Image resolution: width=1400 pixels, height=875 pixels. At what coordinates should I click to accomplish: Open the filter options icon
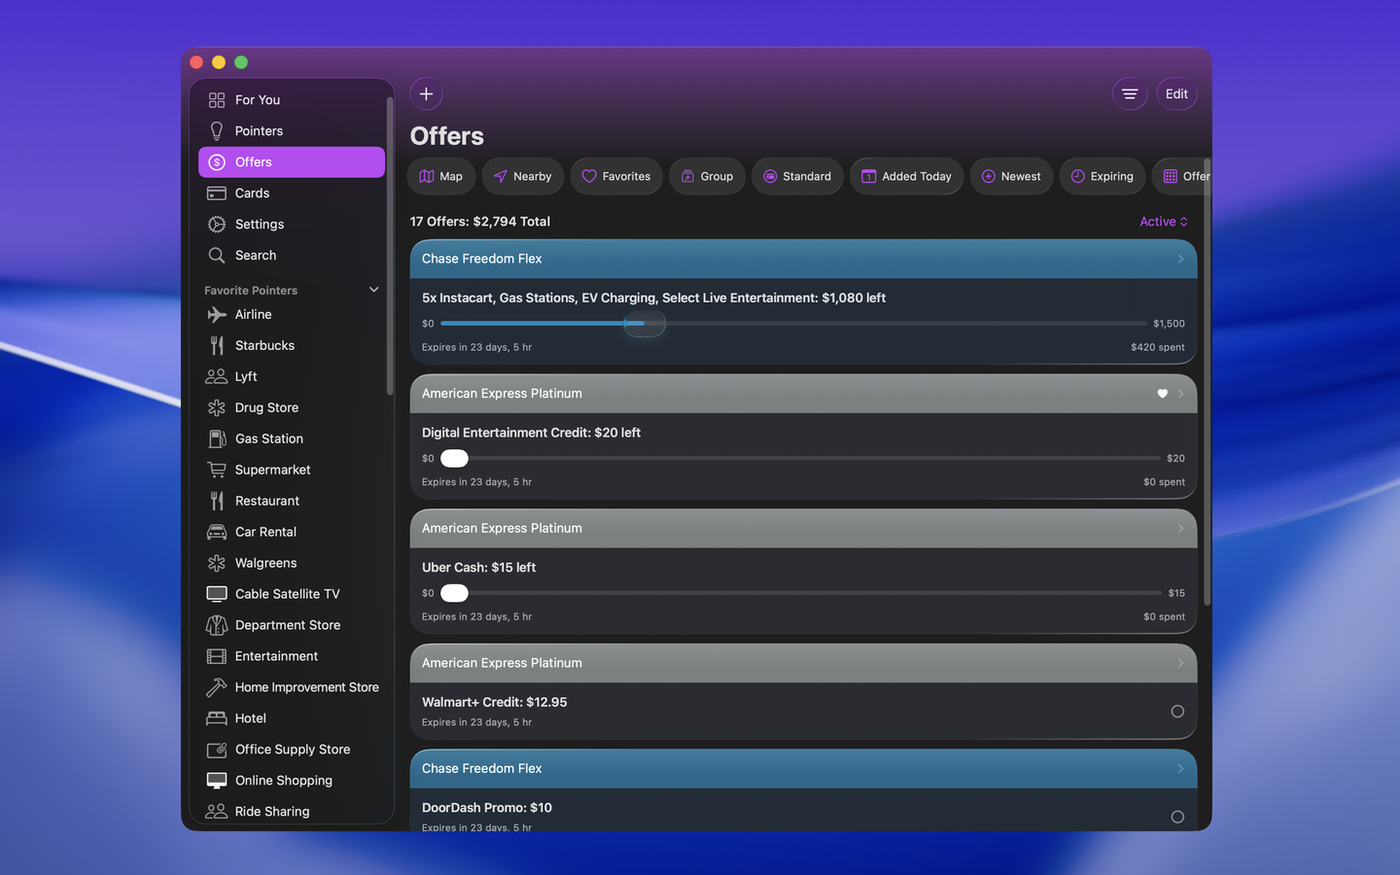[x=1129, y=94]
